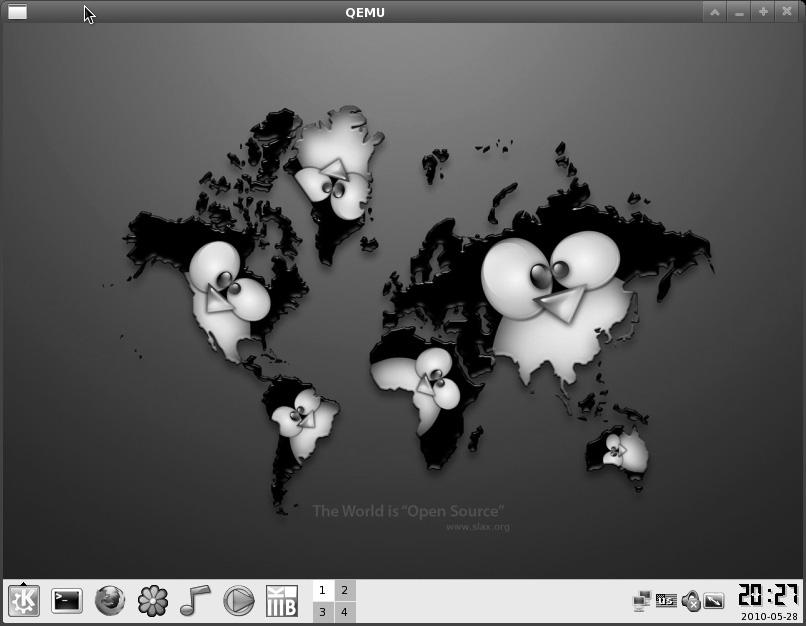This screenshot has width=806, height=626.
Task: Open the network monitor tray icon
Action: [x=642, y=600]
